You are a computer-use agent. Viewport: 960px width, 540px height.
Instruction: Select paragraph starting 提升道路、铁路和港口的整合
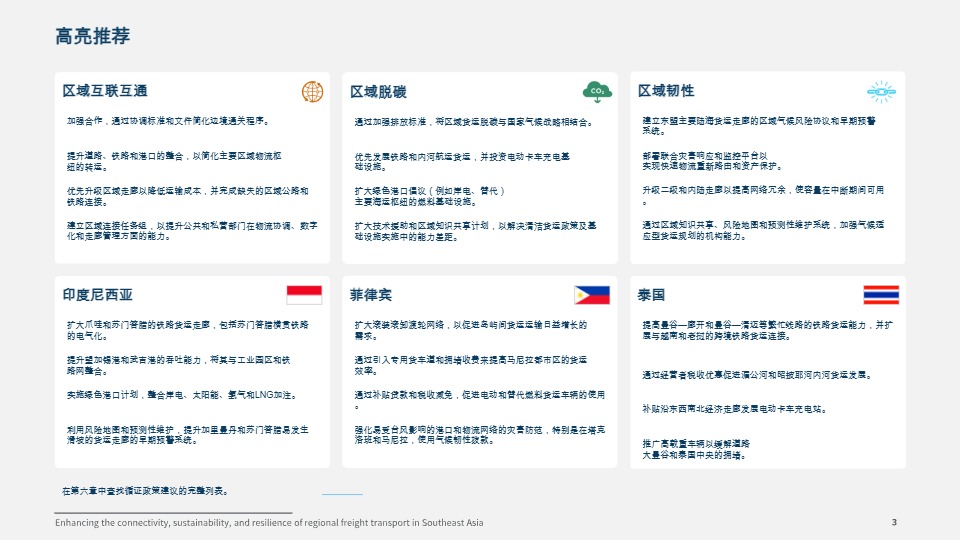click(174, 162)
